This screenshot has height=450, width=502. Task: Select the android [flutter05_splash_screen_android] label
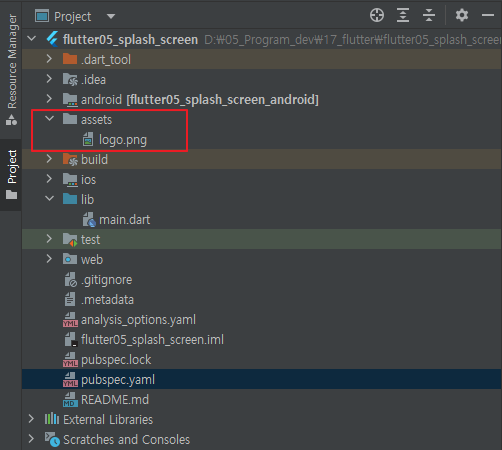pyautogui.click(x=200, y=100)
